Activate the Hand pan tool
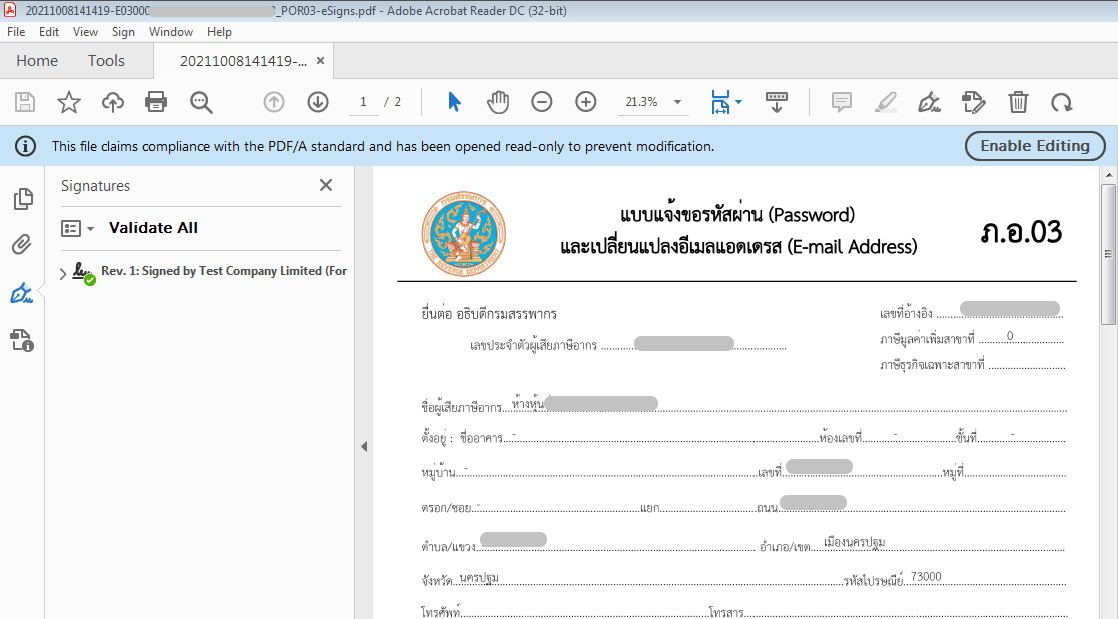Viewport: 1118px width, 619px height. 498,102
